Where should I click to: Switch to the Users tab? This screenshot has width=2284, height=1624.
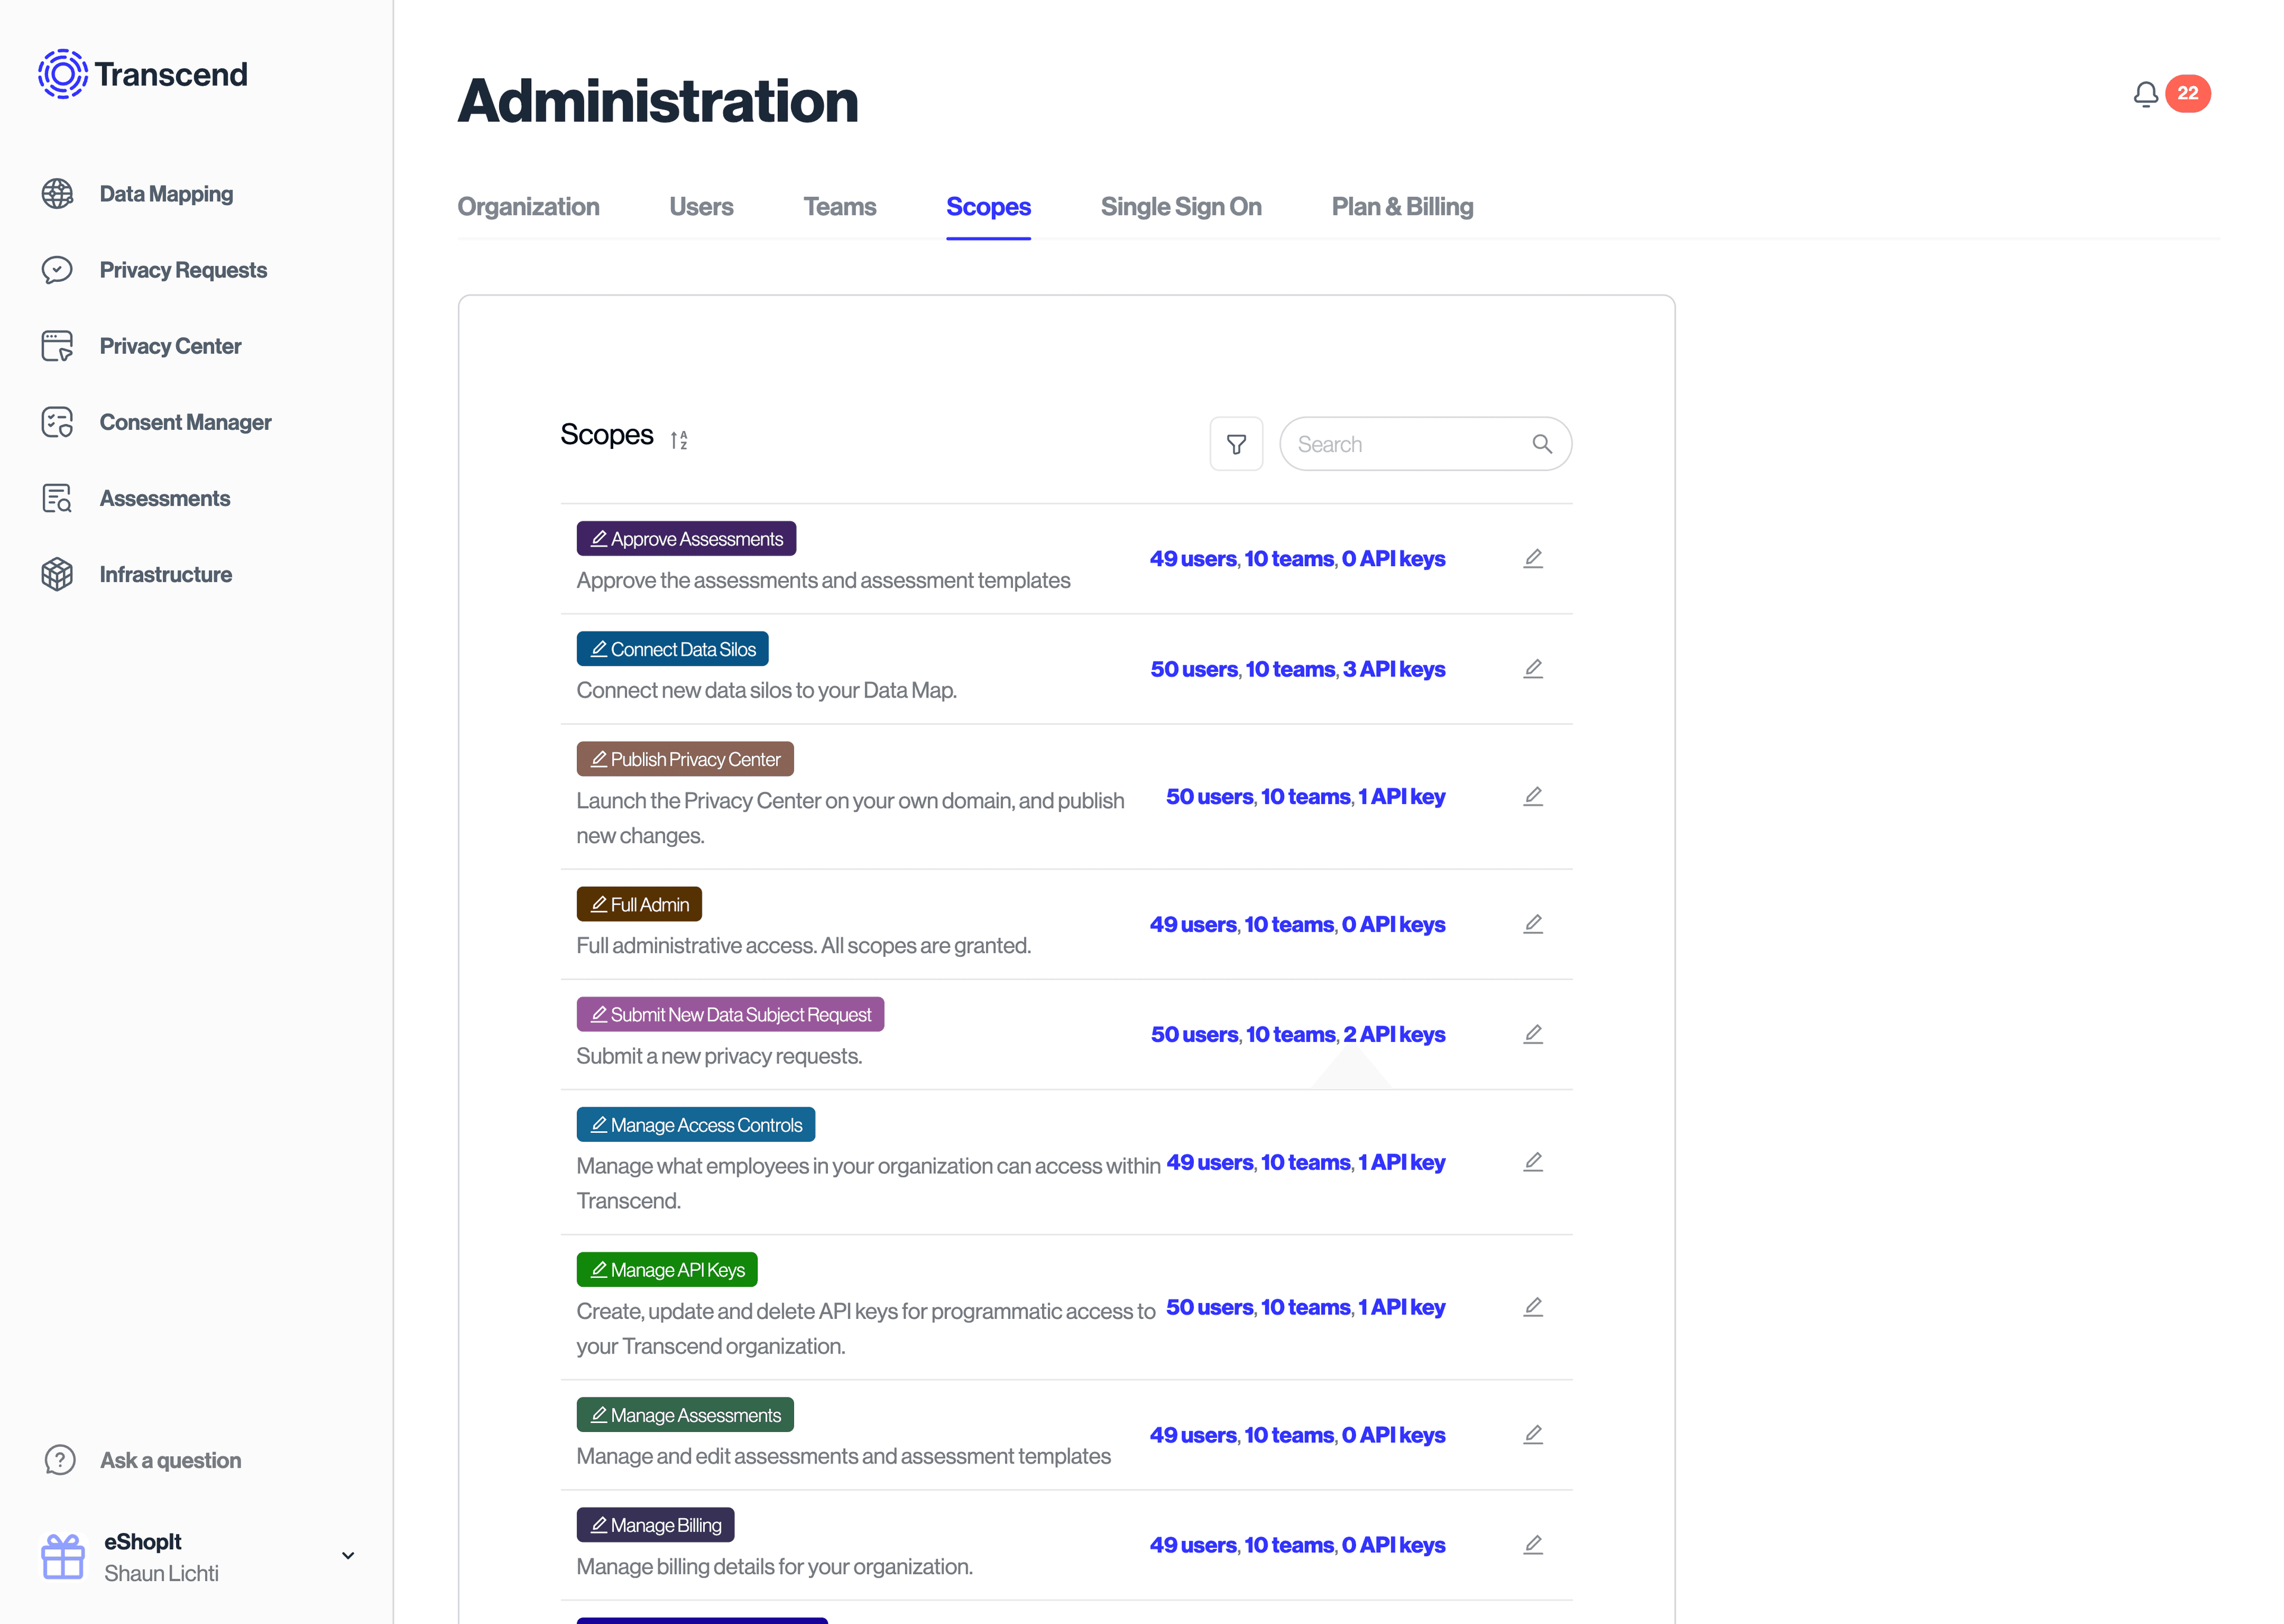[x=701, y=207]
